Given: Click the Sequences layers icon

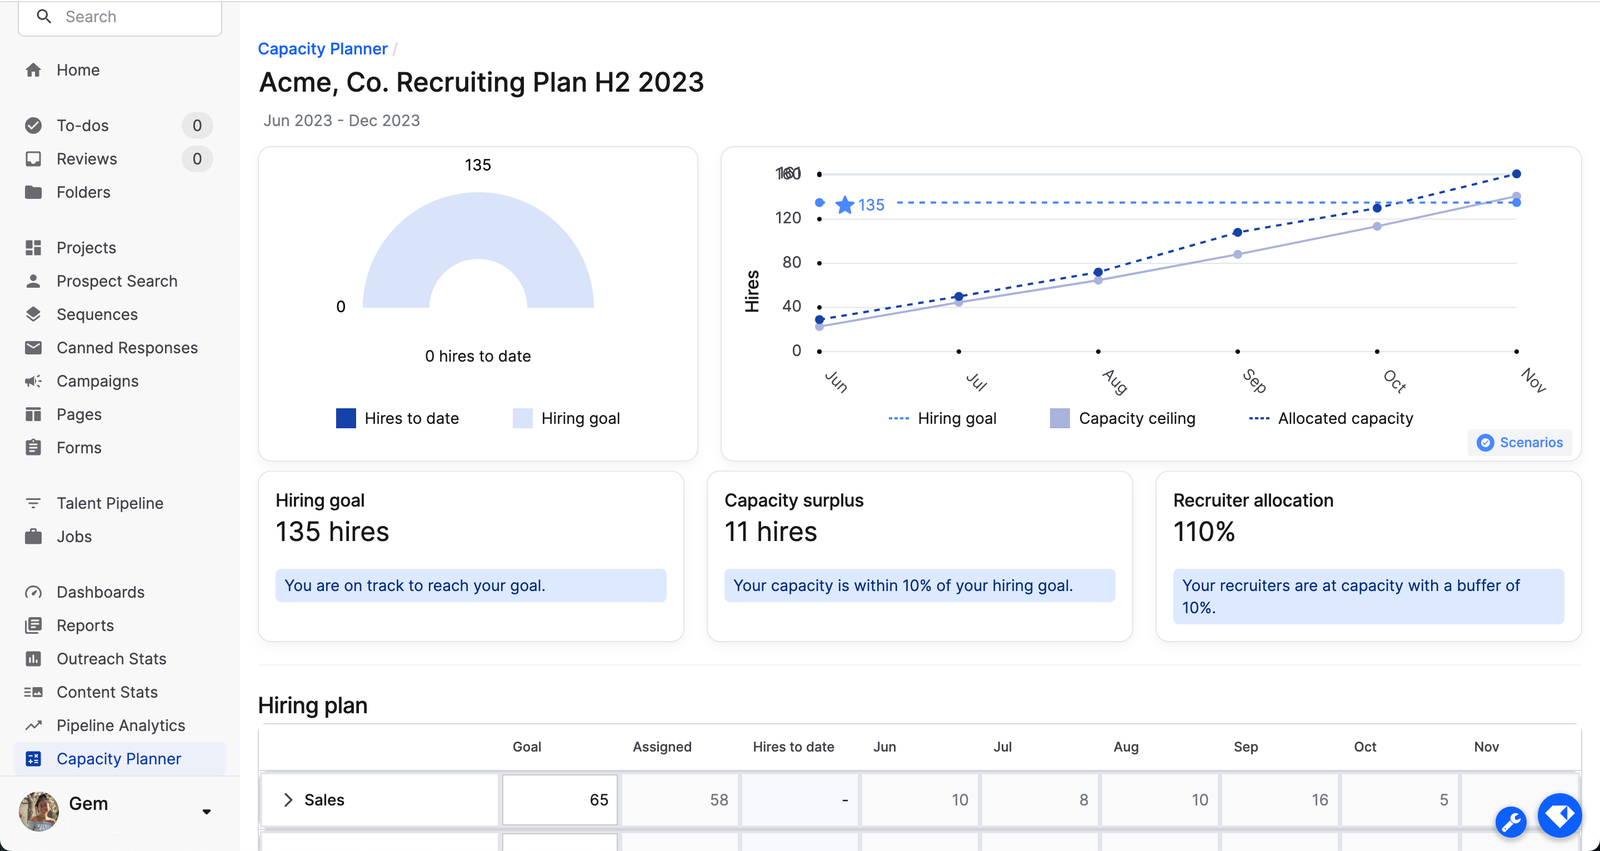Looking at the screenshot, I should [34, 314].
